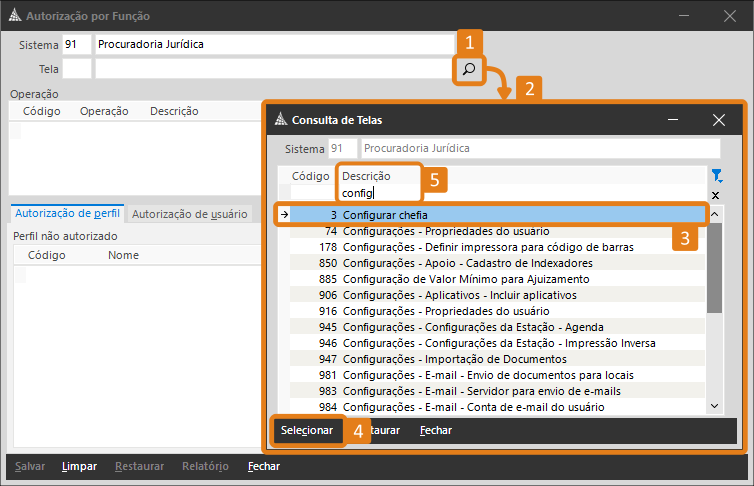
Task: Click Fechar in the Consulta de Telas dialog
Action: (435, 430)
